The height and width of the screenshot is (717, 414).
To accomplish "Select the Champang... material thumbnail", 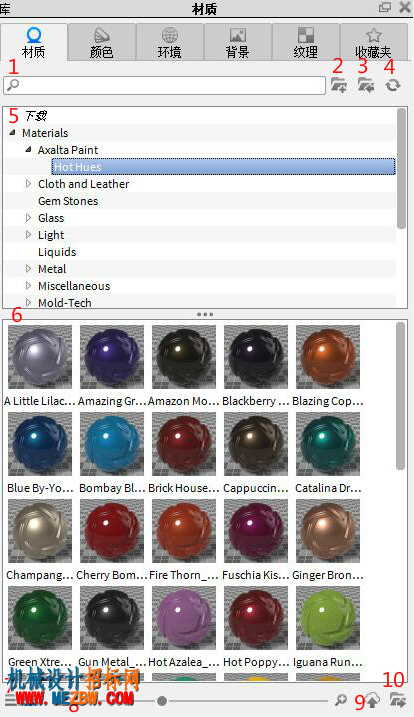I will [x=40, y=531].
